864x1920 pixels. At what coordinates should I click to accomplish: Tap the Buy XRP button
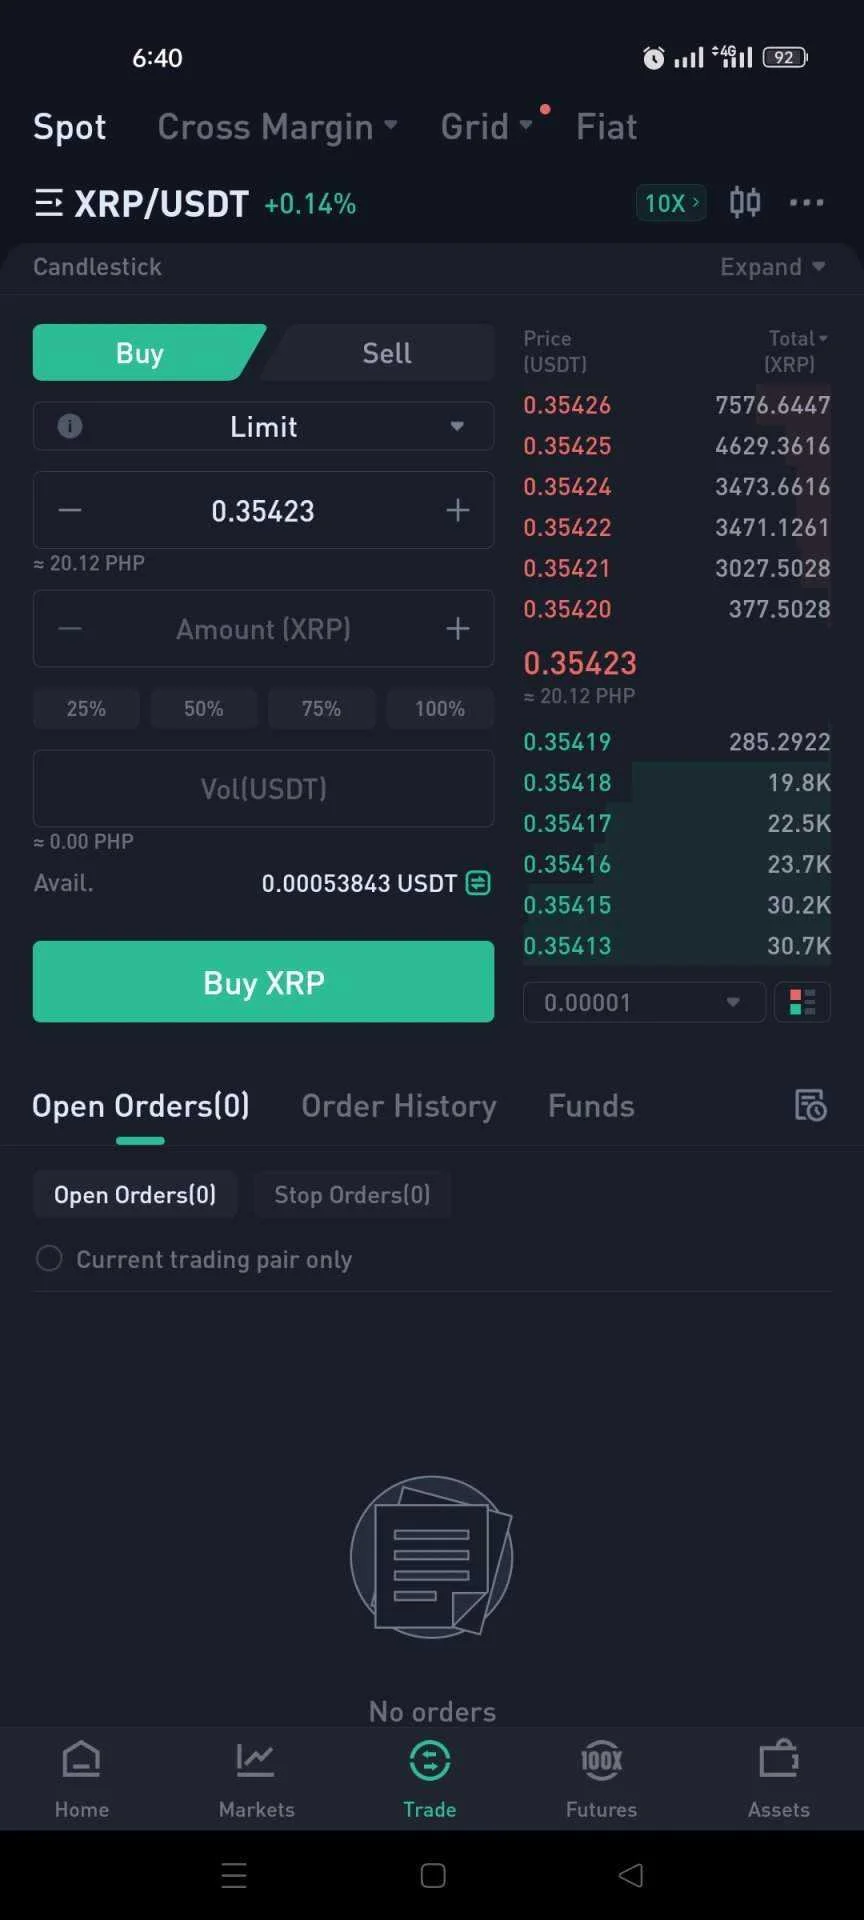tap(264, 982)
